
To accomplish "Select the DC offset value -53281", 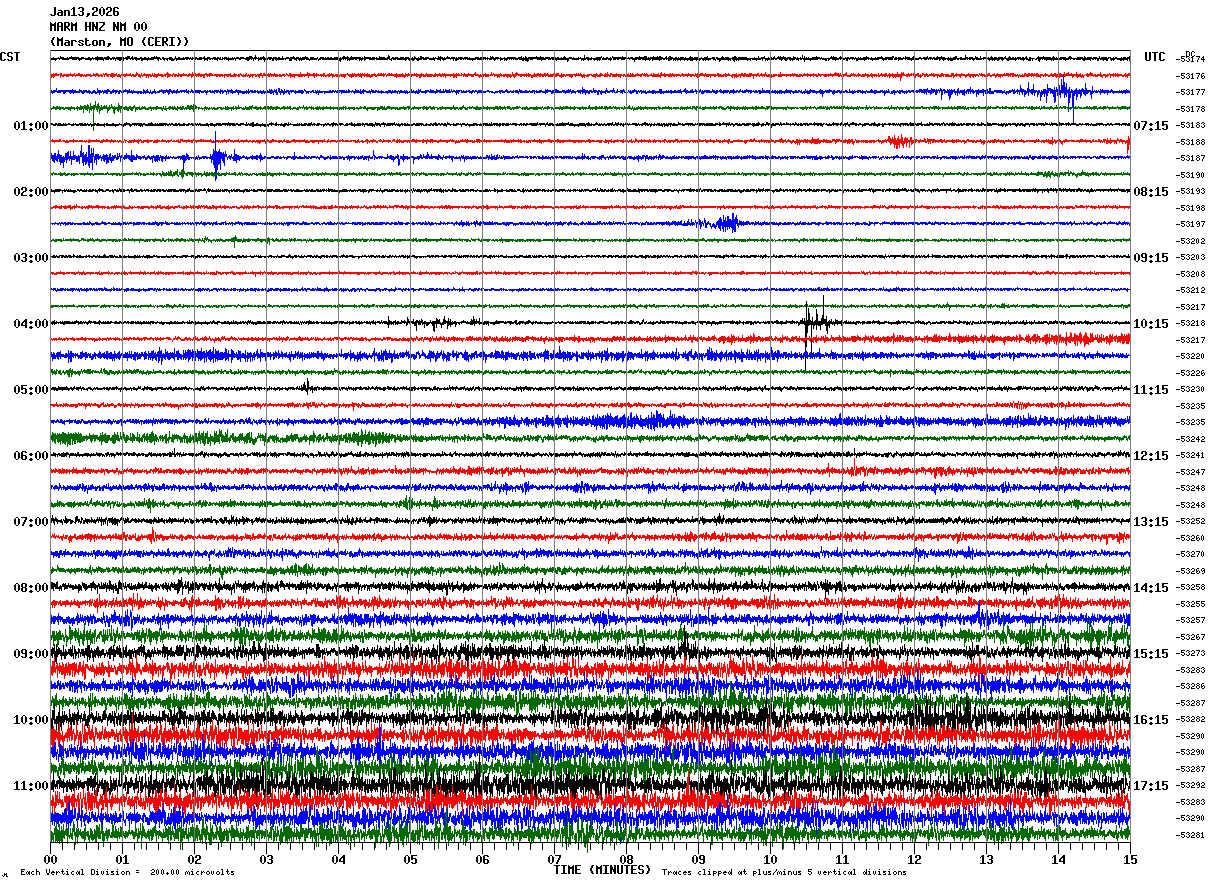I will pyautogui.click(x=1190, y=835).
